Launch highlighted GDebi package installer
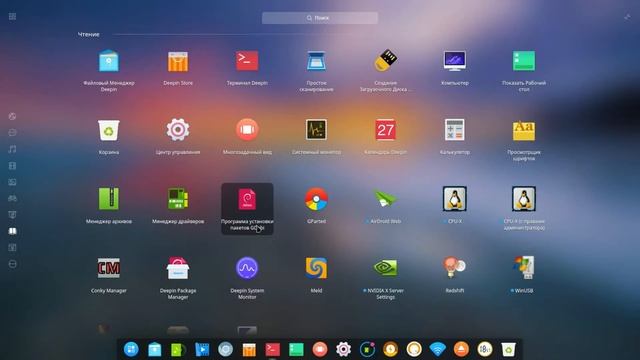This screenshot has width=640, height=360. 247,209
